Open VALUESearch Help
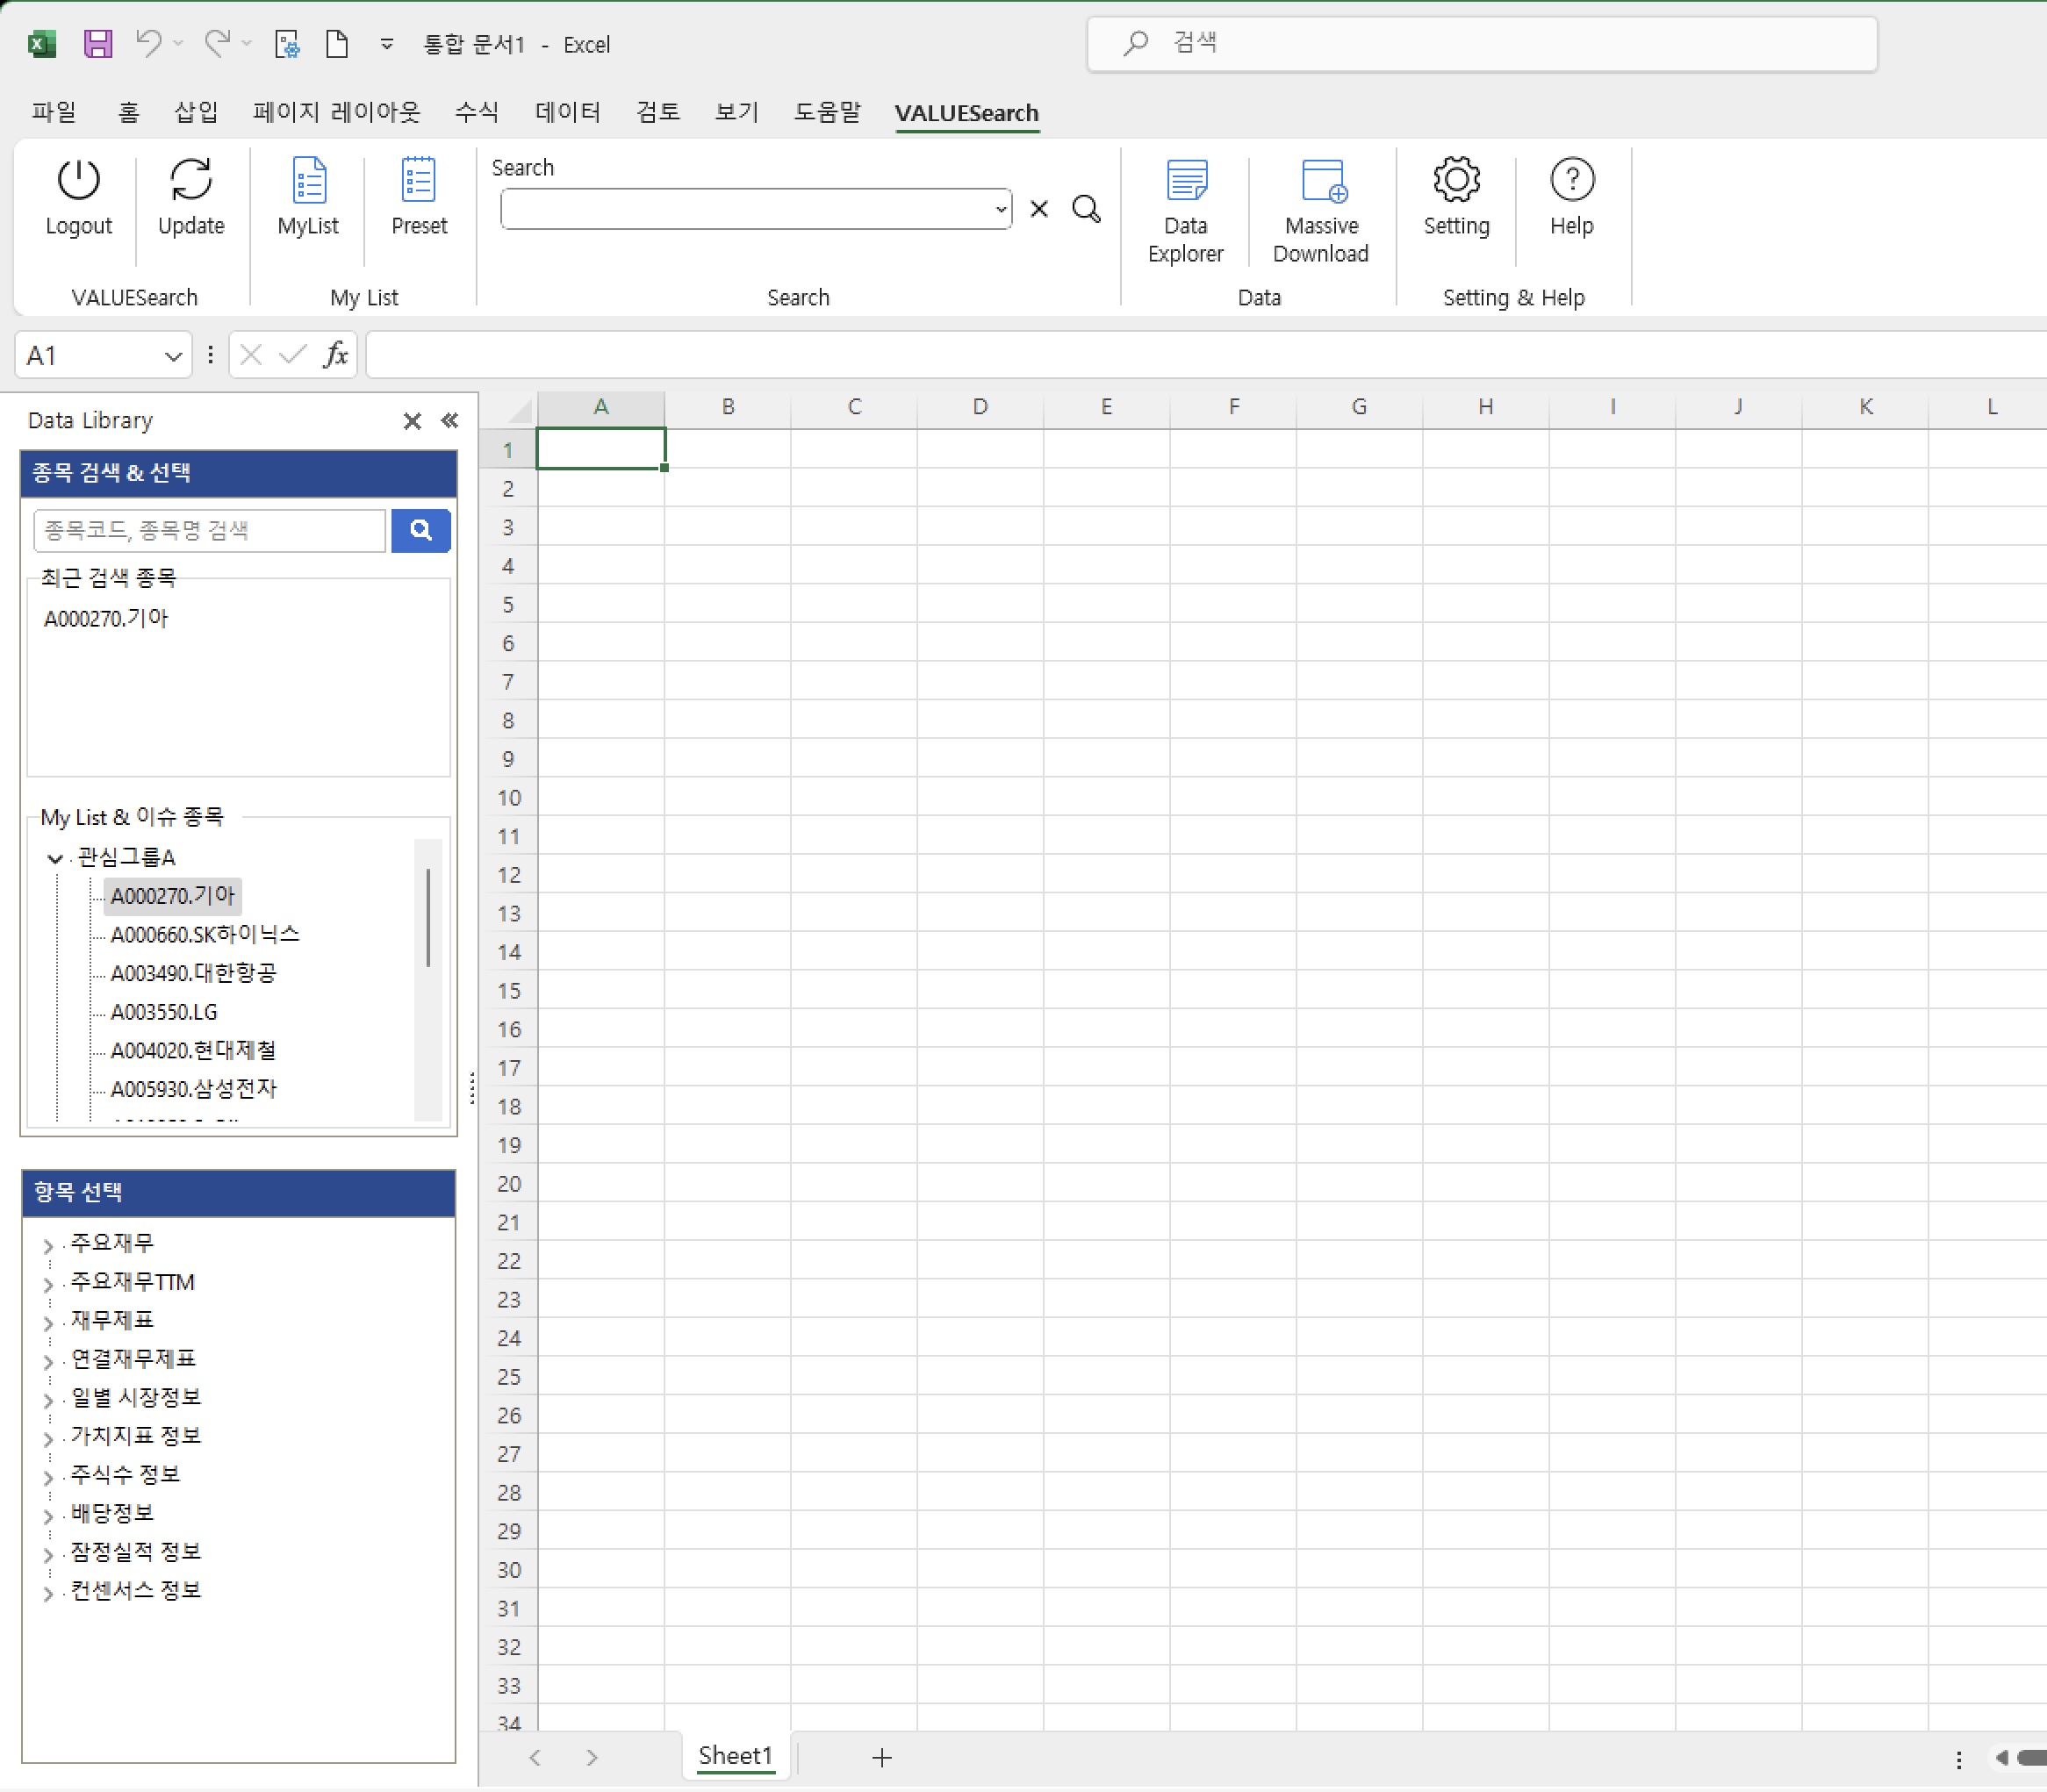 tap(1571, 198)
